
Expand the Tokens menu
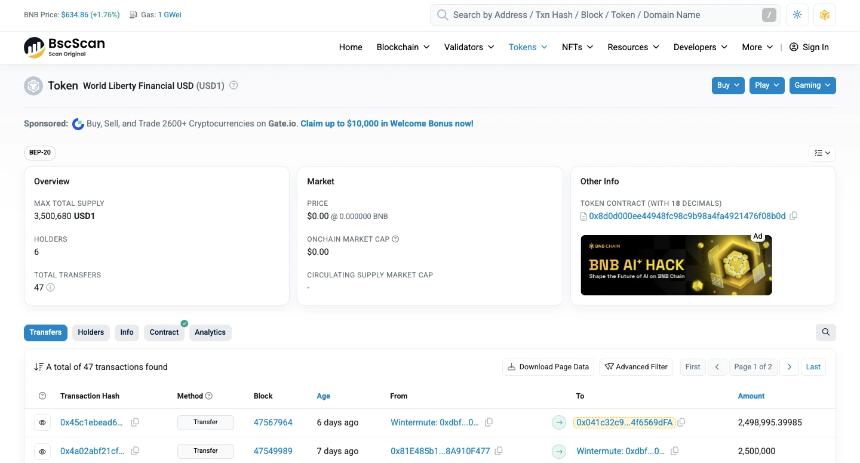[528, 47]
